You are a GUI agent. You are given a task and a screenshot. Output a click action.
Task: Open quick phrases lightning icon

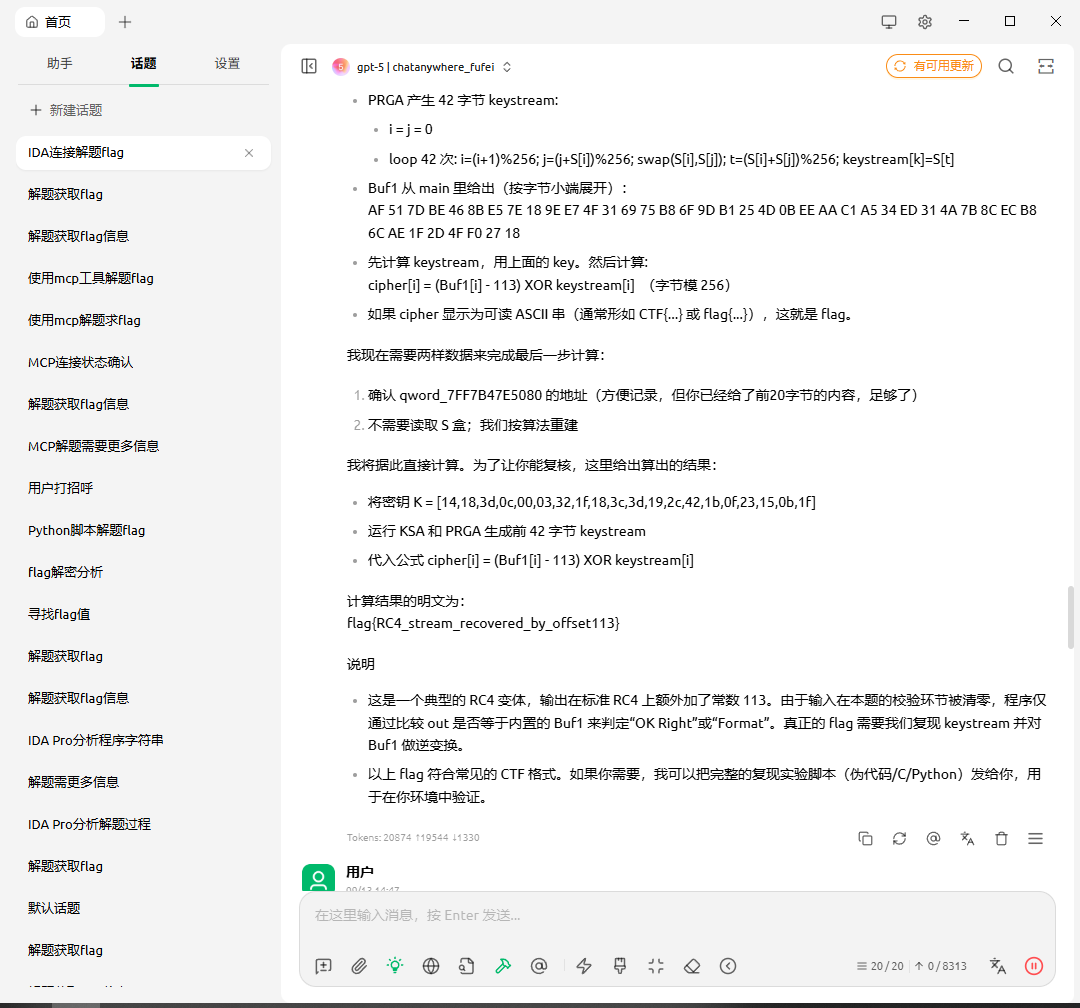coord(585,965)
